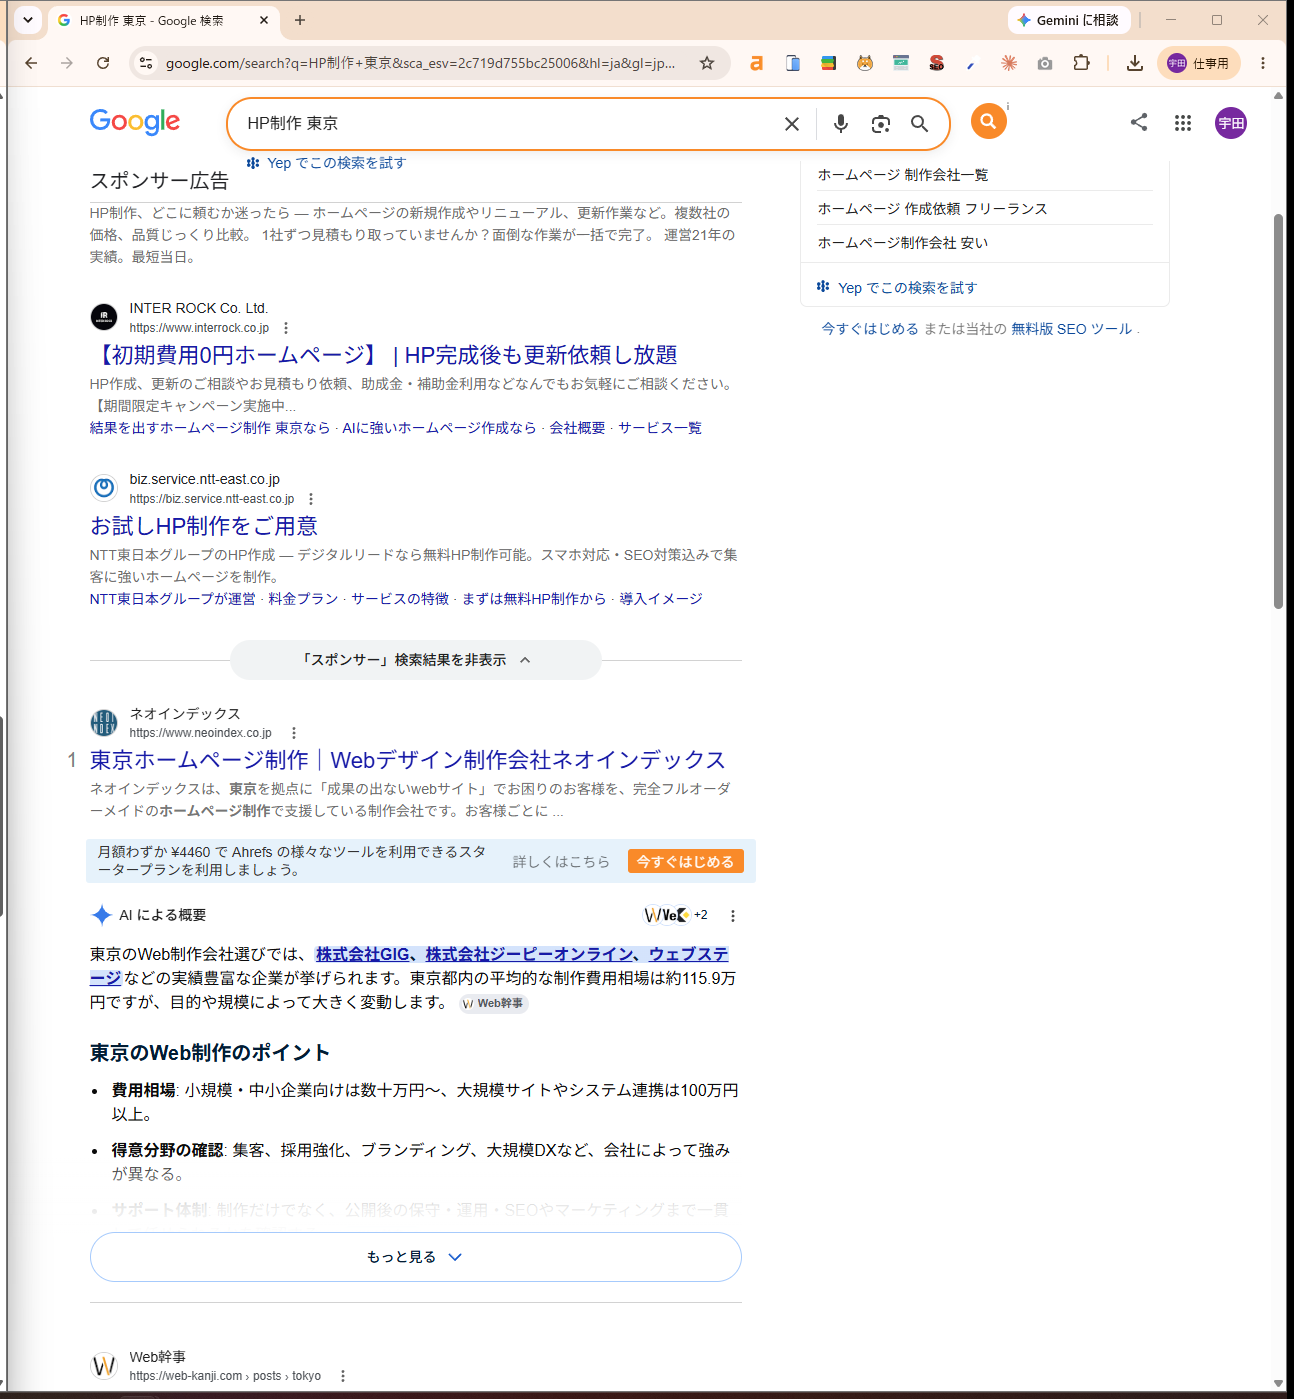Open the 詳しくはこちら link in Ahrefs banner

[561, 861]
